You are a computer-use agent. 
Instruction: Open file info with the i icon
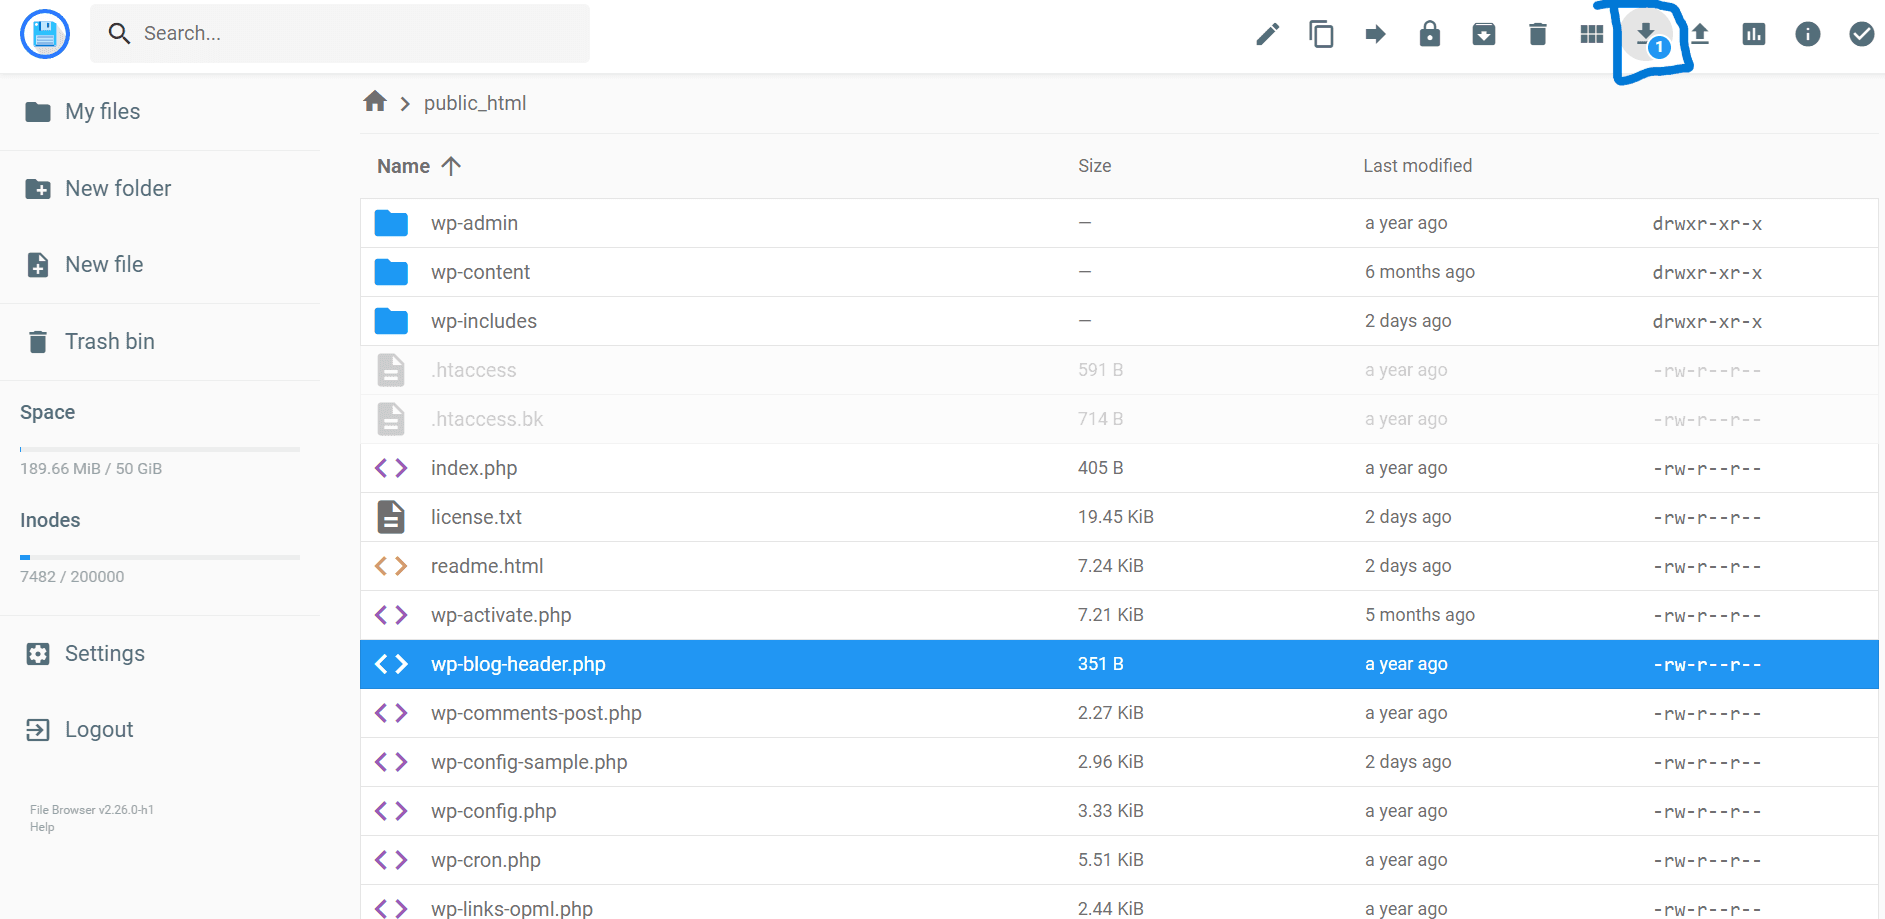click(1807, 33)
